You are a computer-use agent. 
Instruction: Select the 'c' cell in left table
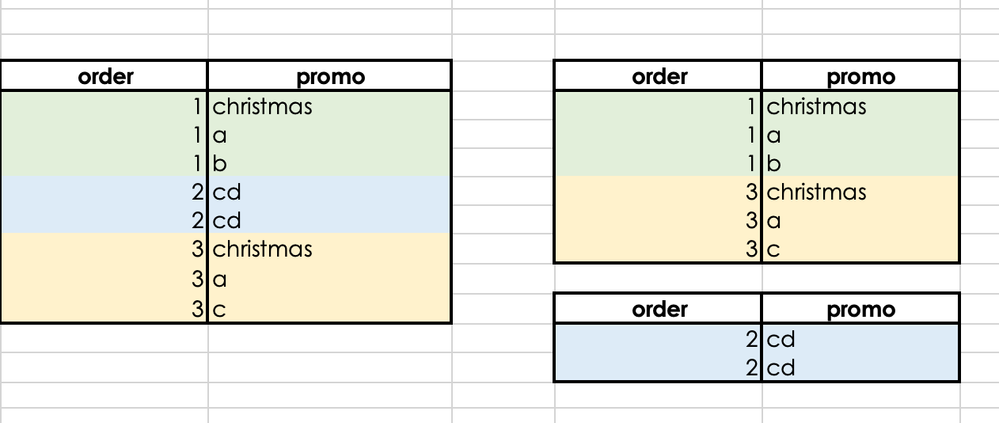tap(329, 308)
